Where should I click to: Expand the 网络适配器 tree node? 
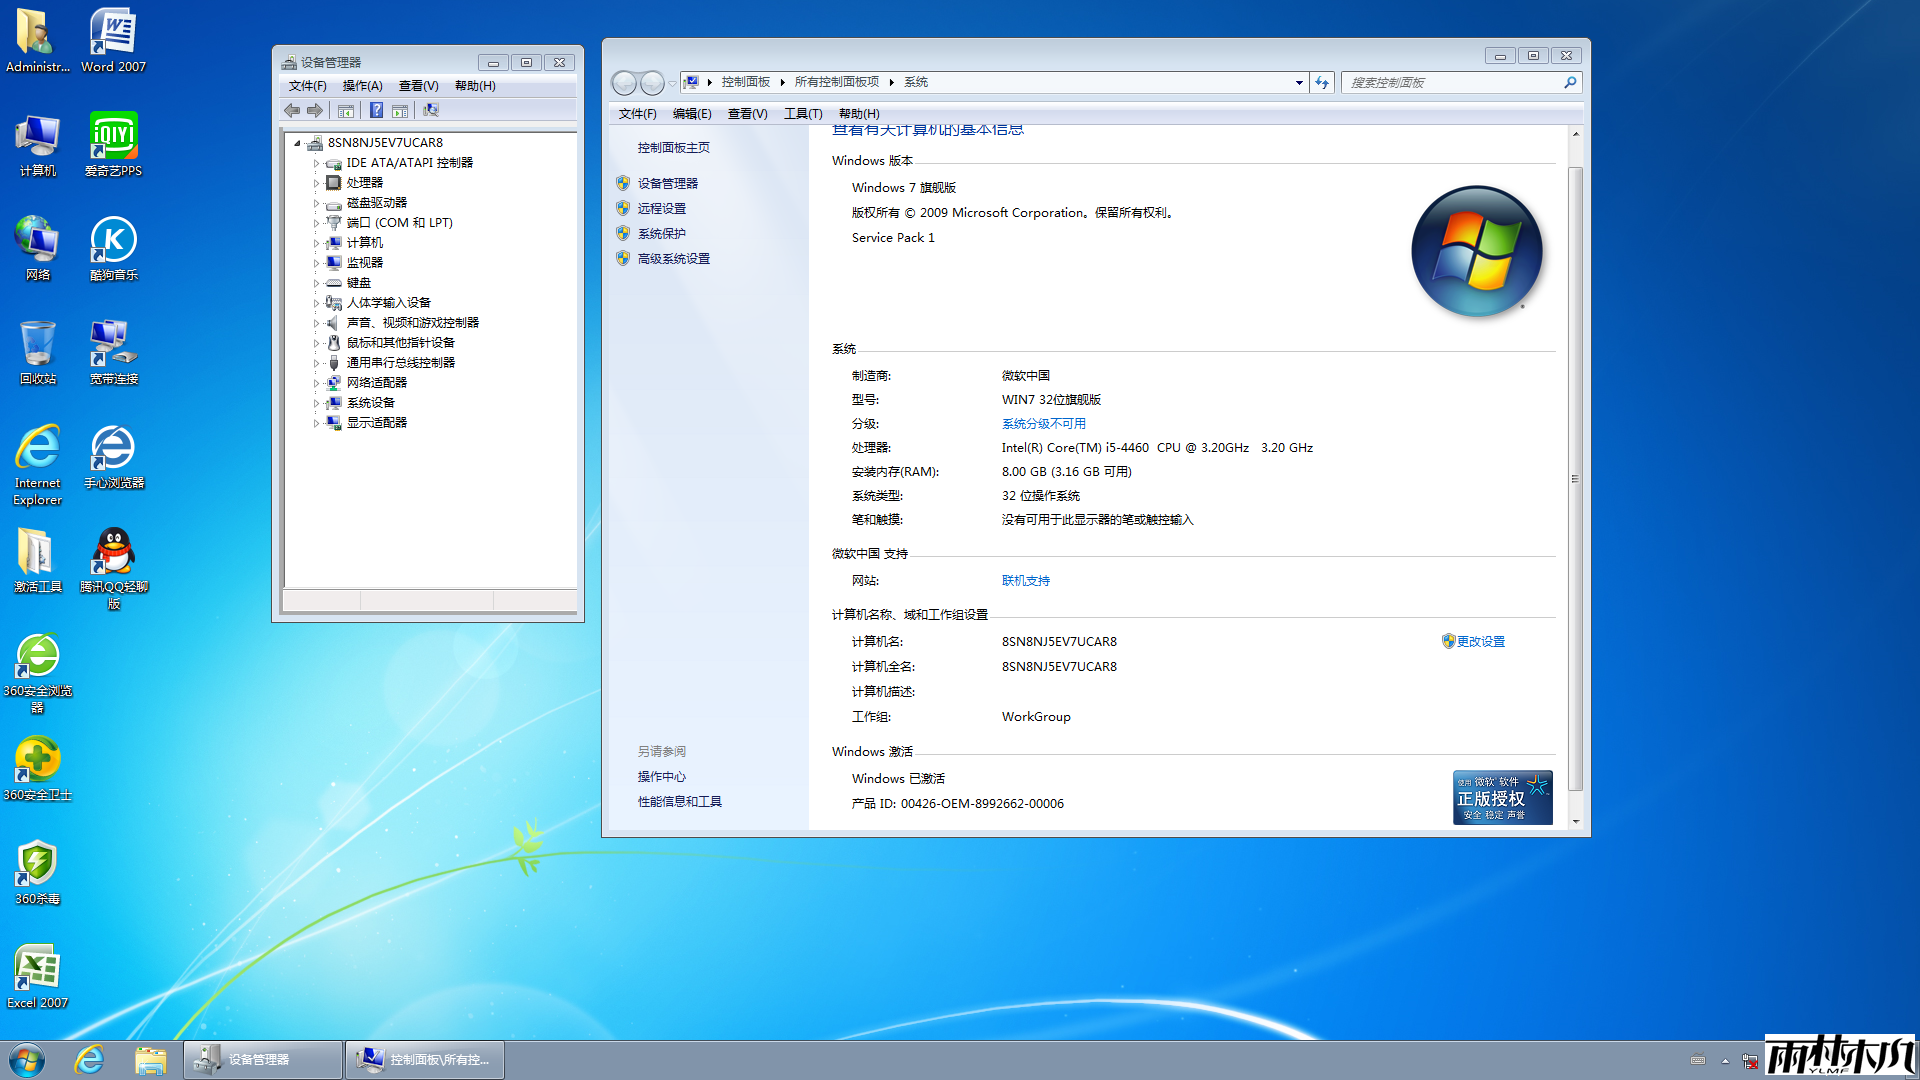click(x=316, y=383)
